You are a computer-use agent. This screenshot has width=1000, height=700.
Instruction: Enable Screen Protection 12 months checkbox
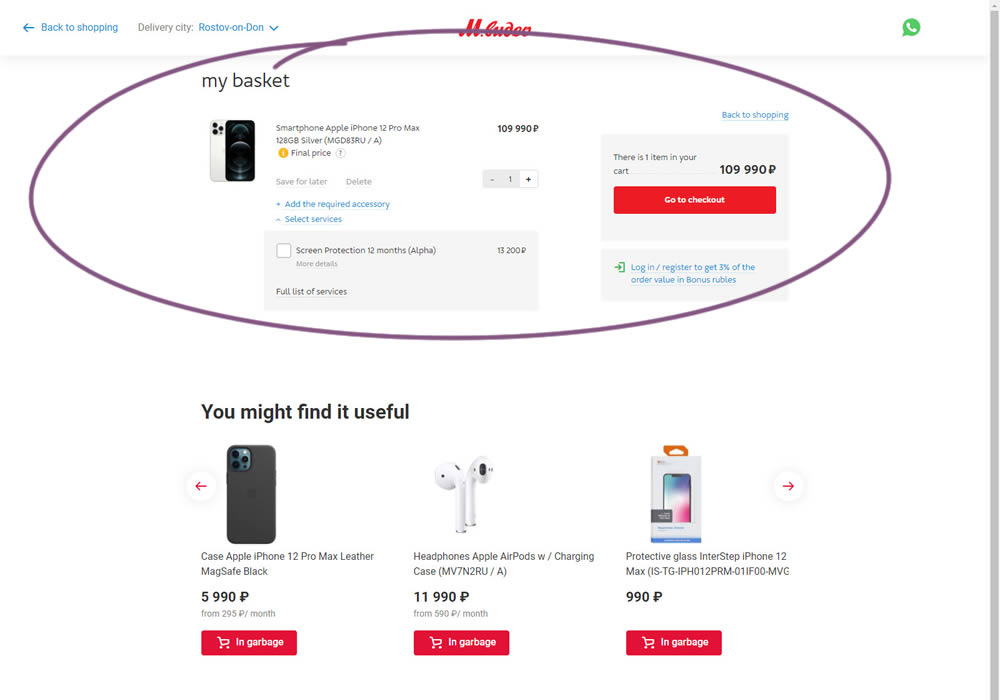coord(284,250)
